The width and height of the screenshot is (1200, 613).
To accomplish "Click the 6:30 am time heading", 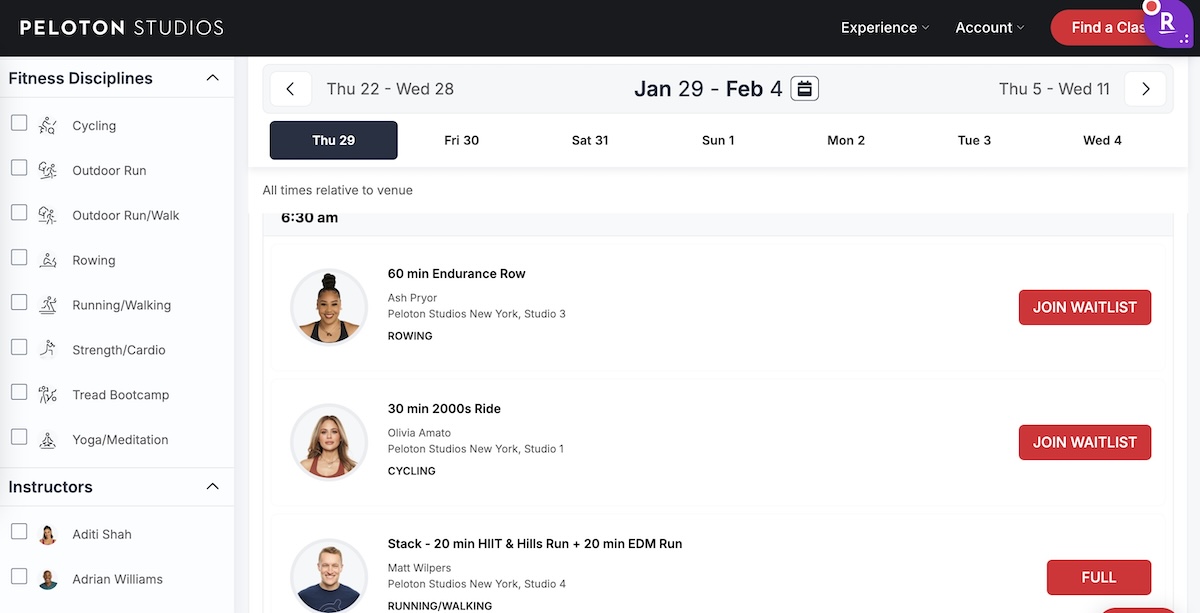I will (309, 218).
